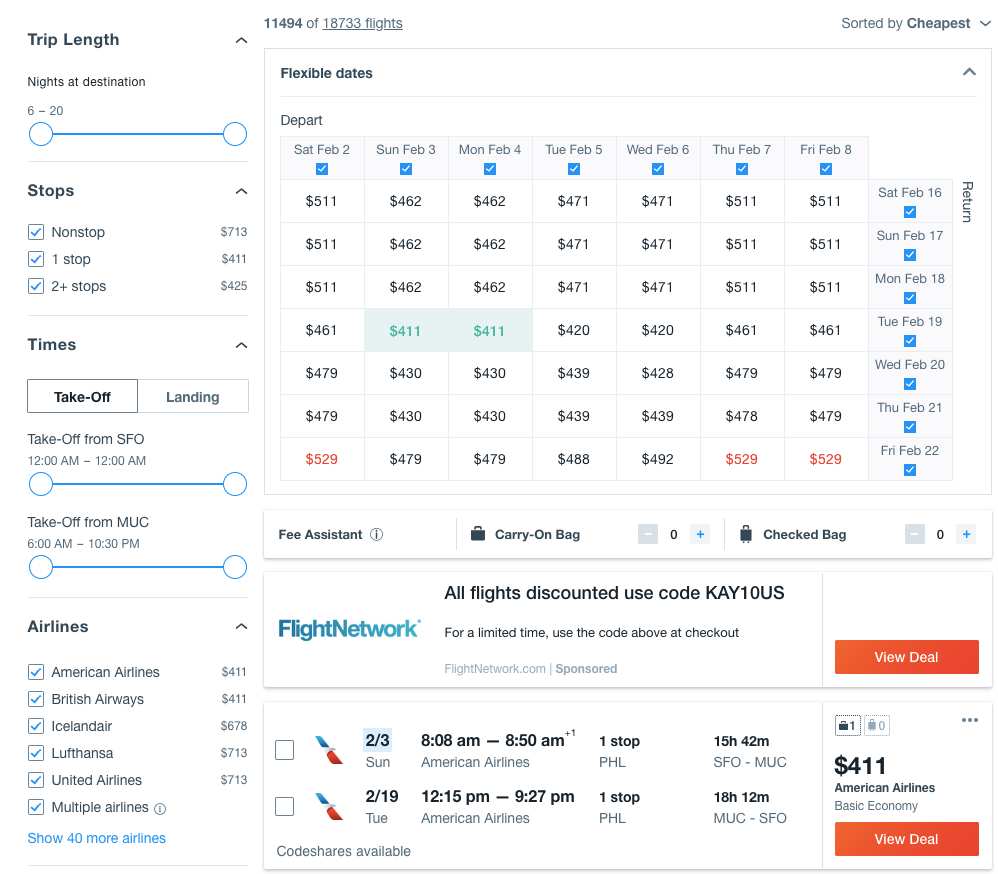The image size is (998, 874).
Task: Click maximum nights at destination slider handle
Action: pyautogui.click(x=235, y=134)
